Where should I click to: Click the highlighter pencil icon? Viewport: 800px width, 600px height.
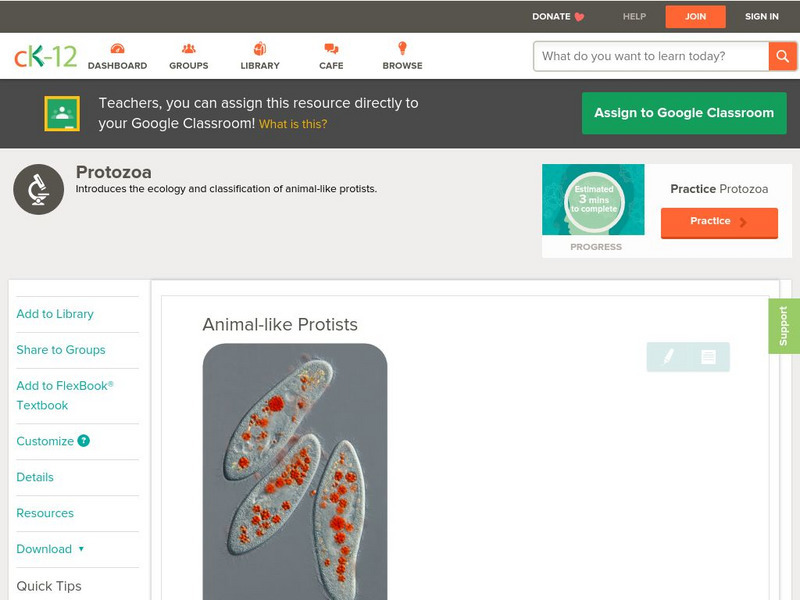(668, 356)
